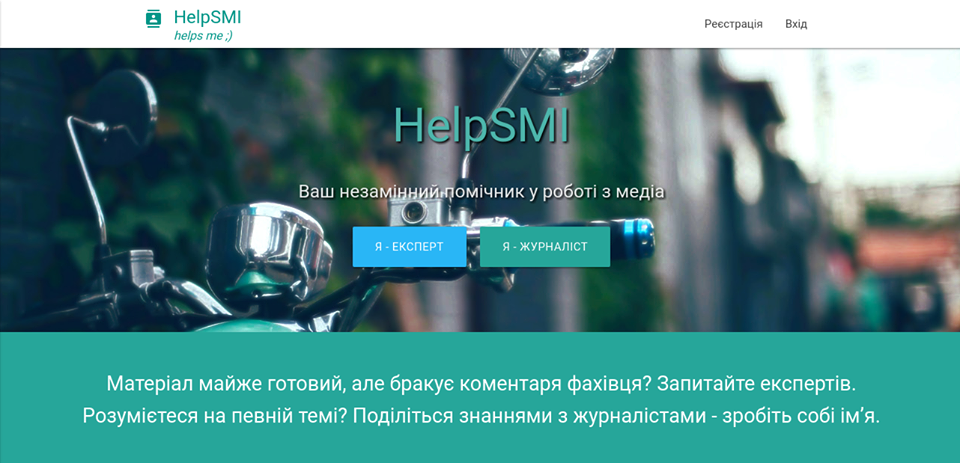Click the large HelpSMI hero heading
Screen dimensions: 960x463
(481, 126)
